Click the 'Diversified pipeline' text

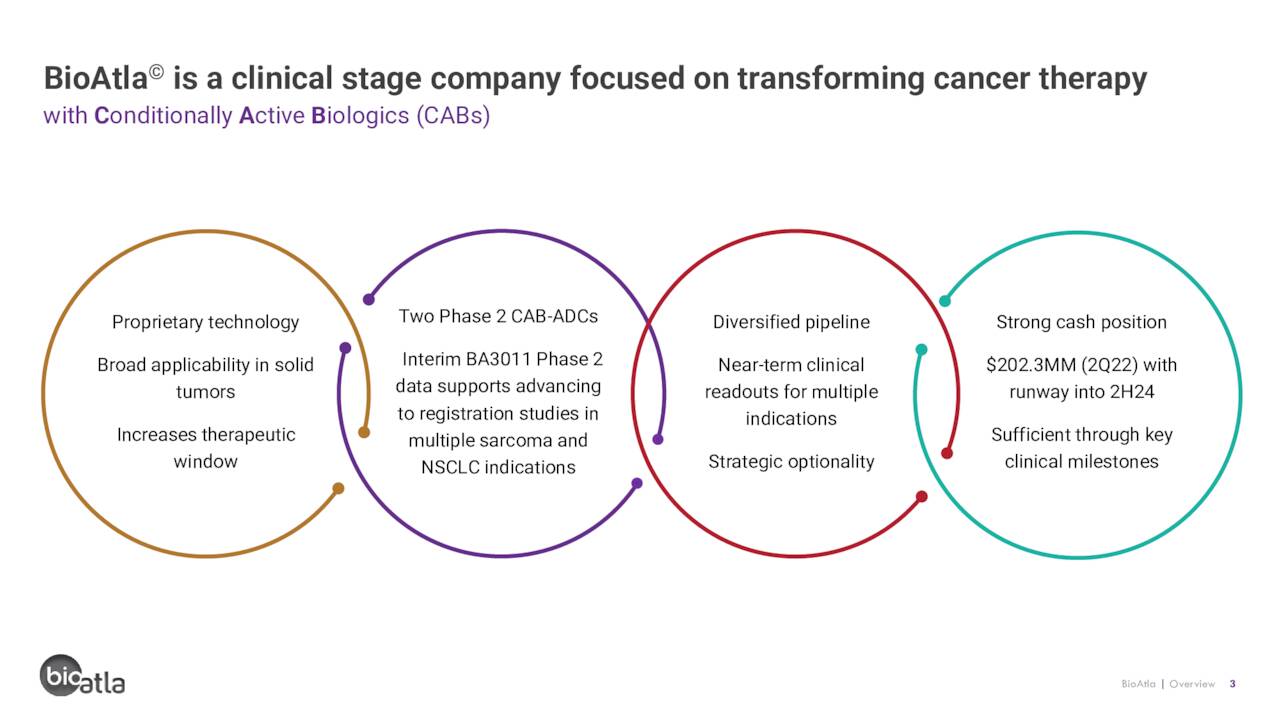click(x=791, y=322)
